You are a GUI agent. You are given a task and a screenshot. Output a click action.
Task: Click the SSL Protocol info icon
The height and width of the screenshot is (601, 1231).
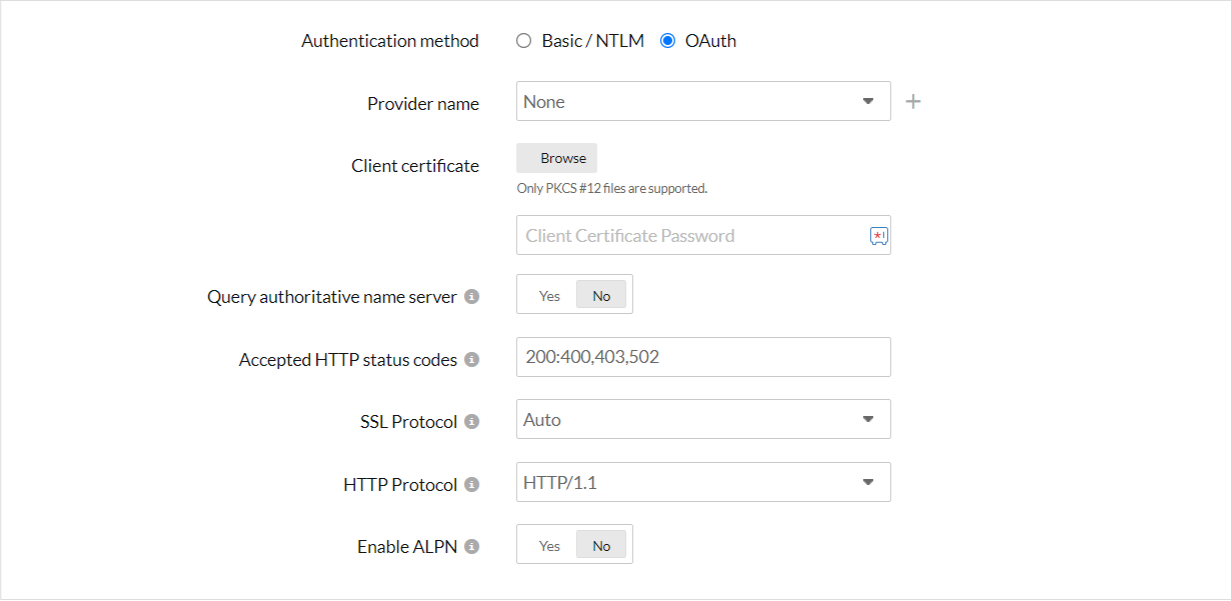tap(472, 422)
